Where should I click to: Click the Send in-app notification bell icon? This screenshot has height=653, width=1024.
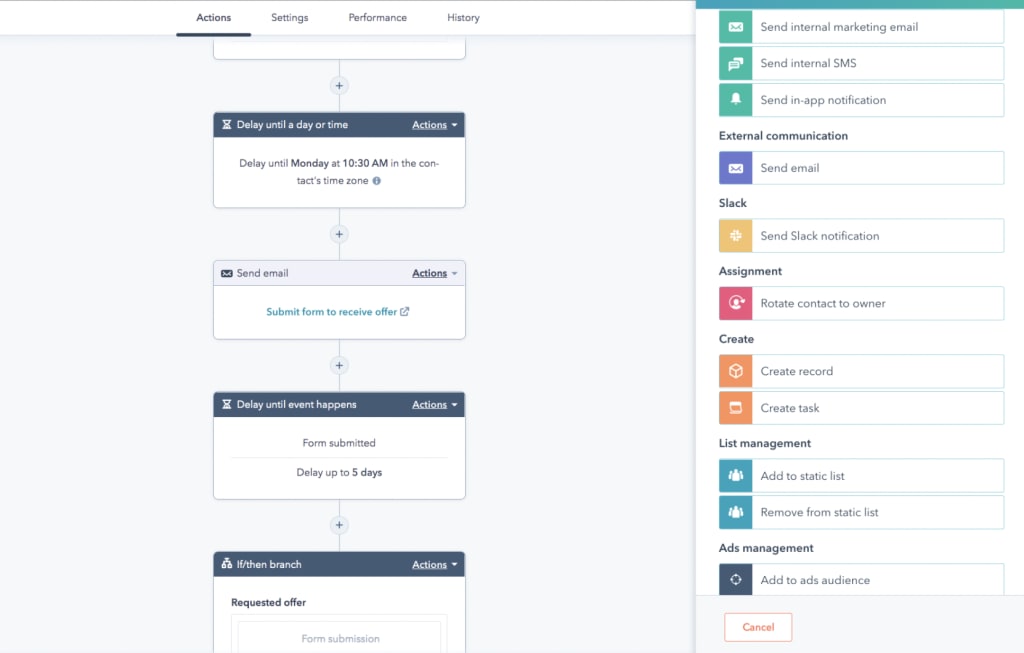[x=735, y=100]
